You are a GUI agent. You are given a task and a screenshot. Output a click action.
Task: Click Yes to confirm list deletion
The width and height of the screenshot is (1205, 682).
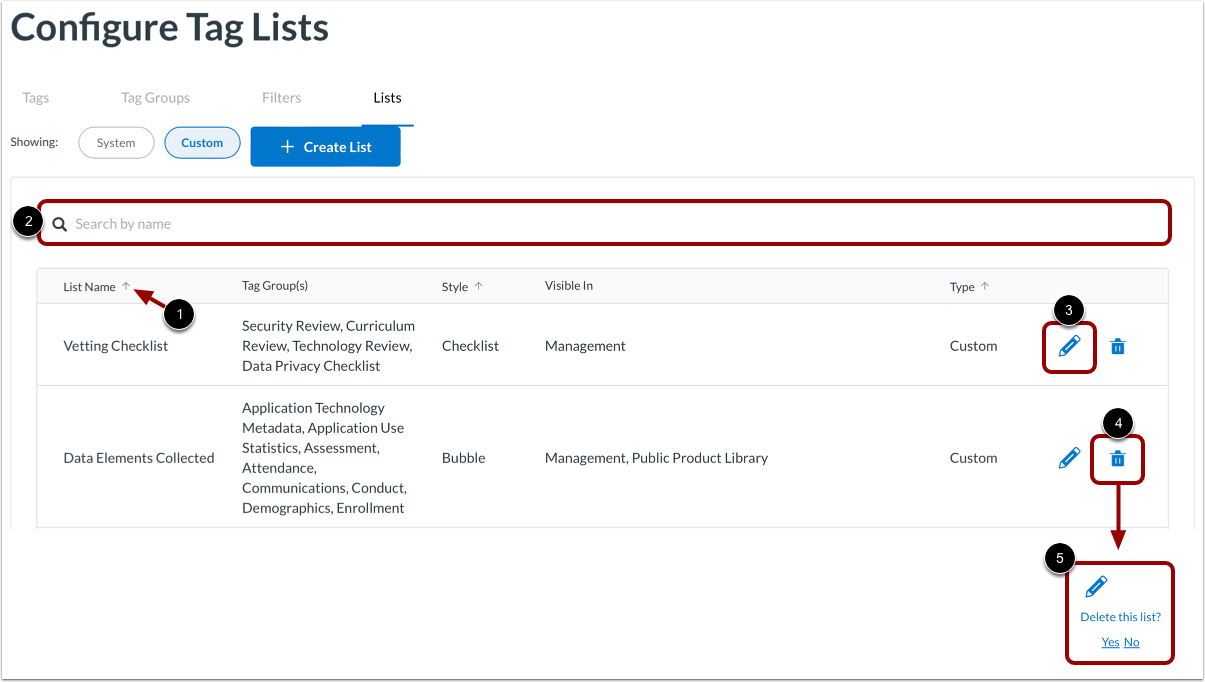tap(1110, 642)
